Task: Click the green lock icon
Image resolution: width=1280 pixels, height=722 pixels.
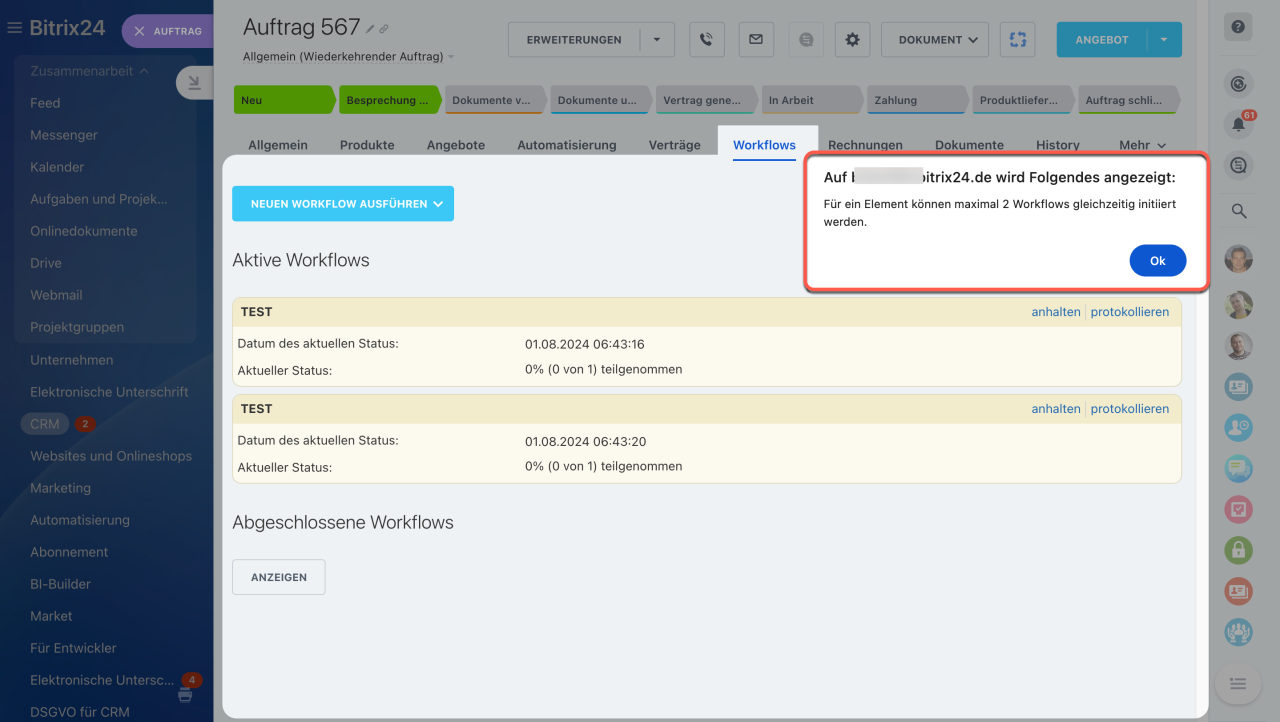Action: point(1238,550)
